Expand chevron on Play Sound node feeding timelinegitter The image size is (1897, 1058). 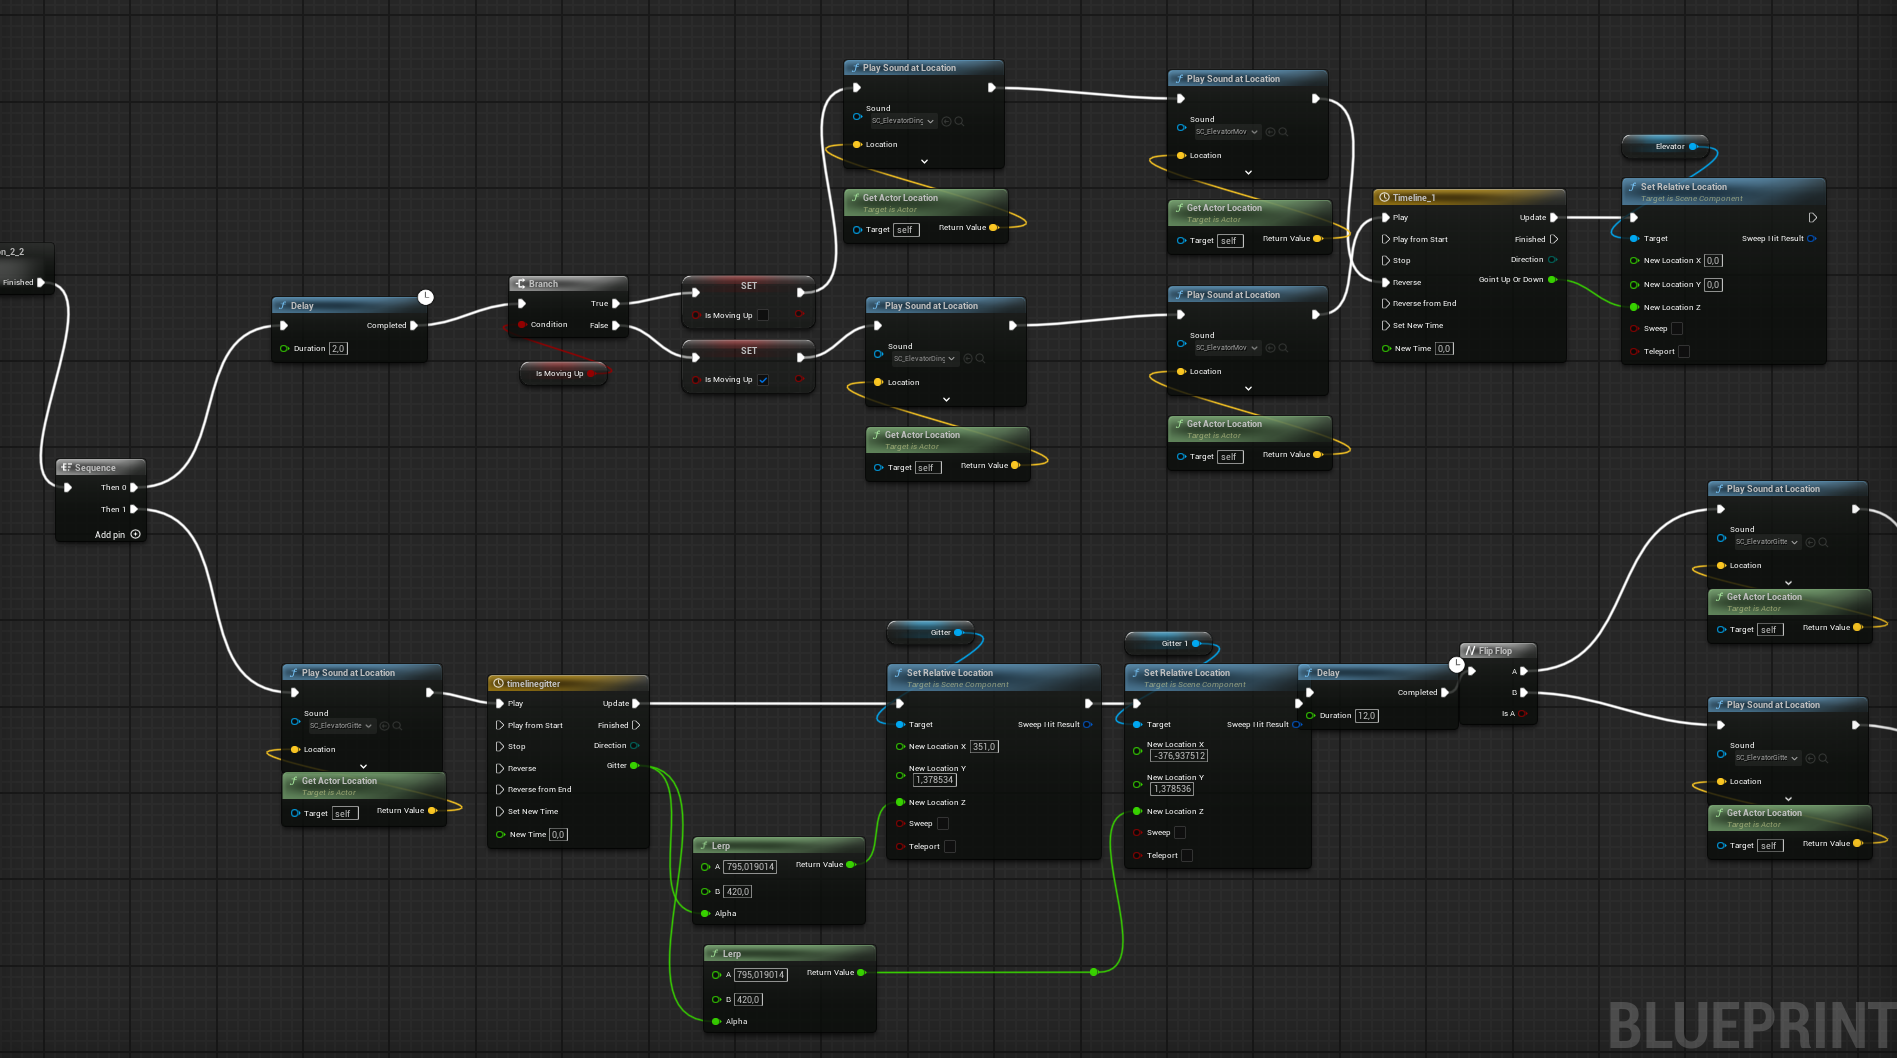click(363, 766)
